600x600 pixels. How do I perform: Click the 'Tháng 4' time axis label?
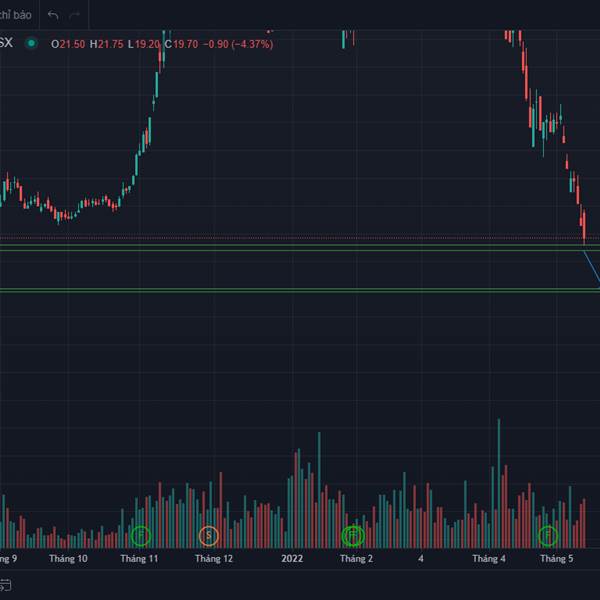click(489, 559)
